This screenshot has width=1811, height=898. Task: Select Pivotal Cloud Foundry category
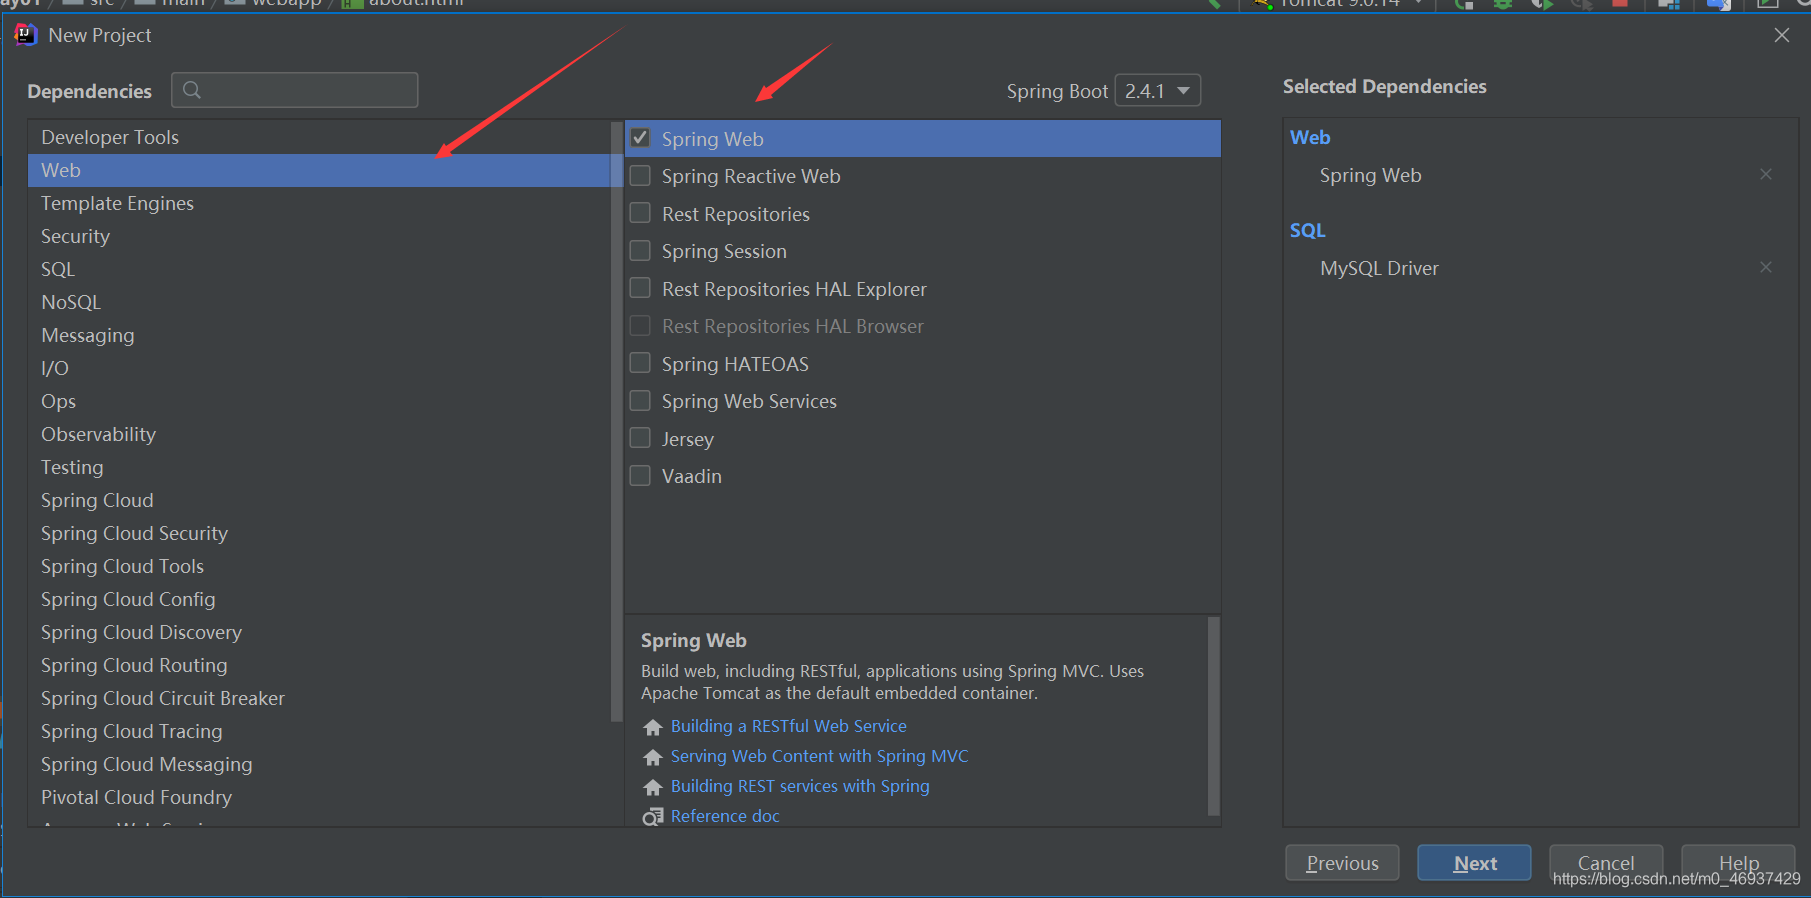[x=319, y=797]
